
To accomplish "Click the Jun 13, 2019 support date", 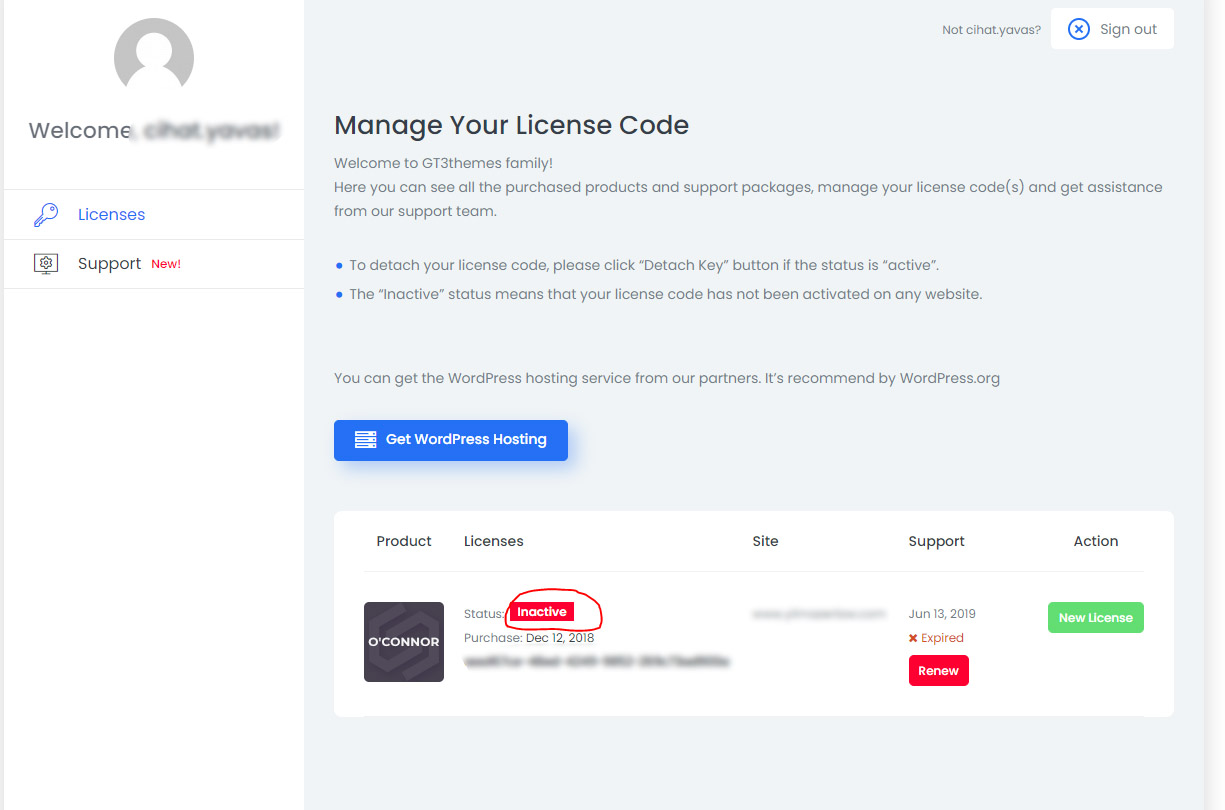I will 941,614.
